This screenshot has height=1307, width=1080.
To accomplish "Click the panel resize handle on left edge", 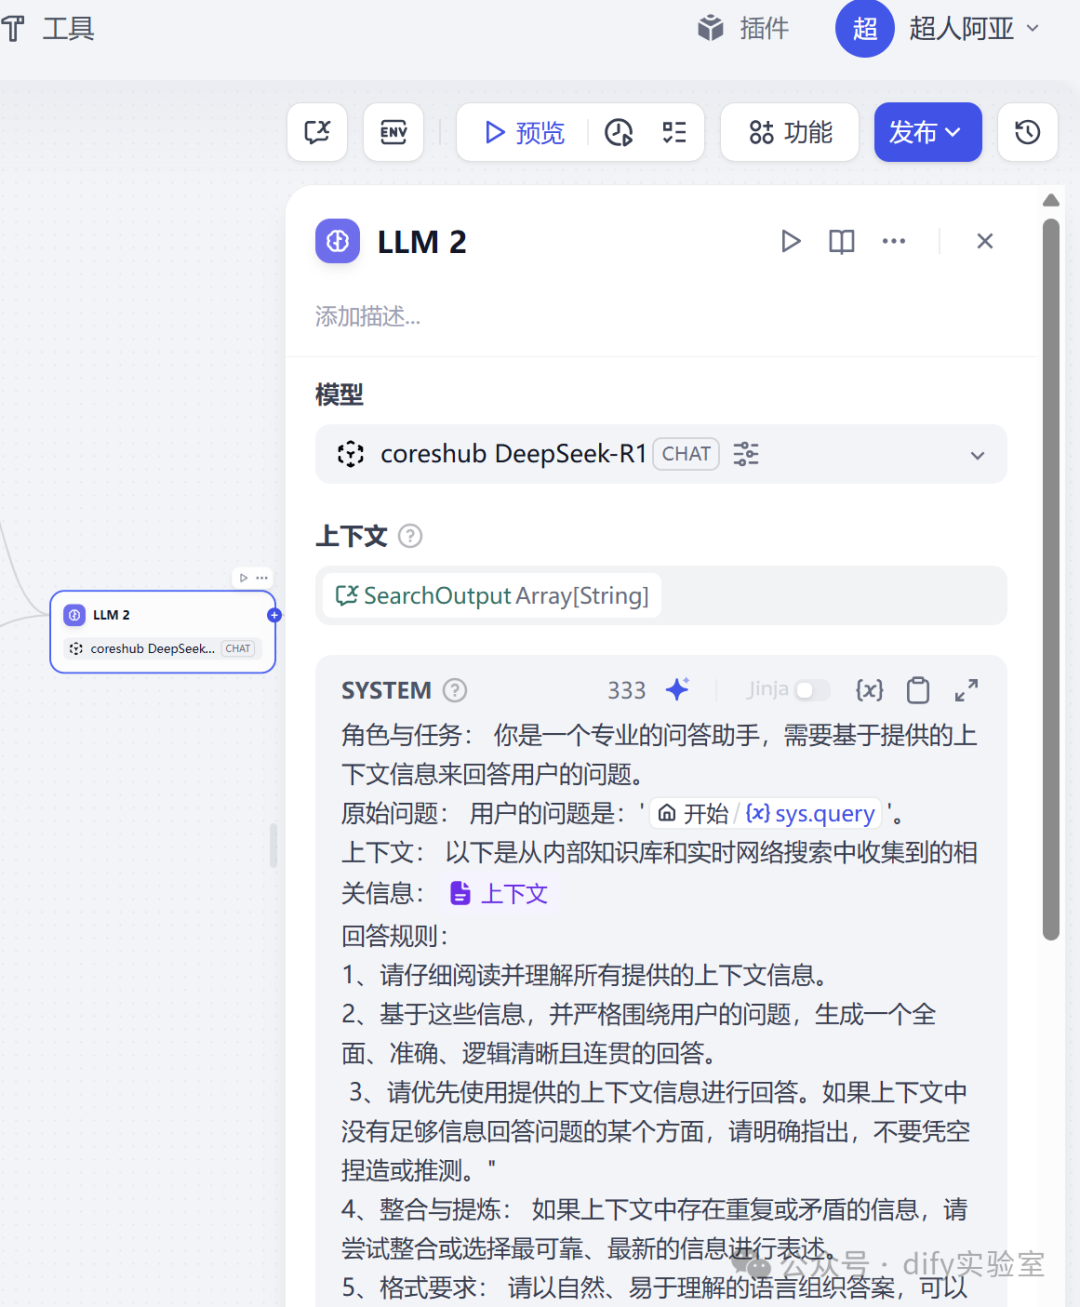I will (x=274, y=845).
